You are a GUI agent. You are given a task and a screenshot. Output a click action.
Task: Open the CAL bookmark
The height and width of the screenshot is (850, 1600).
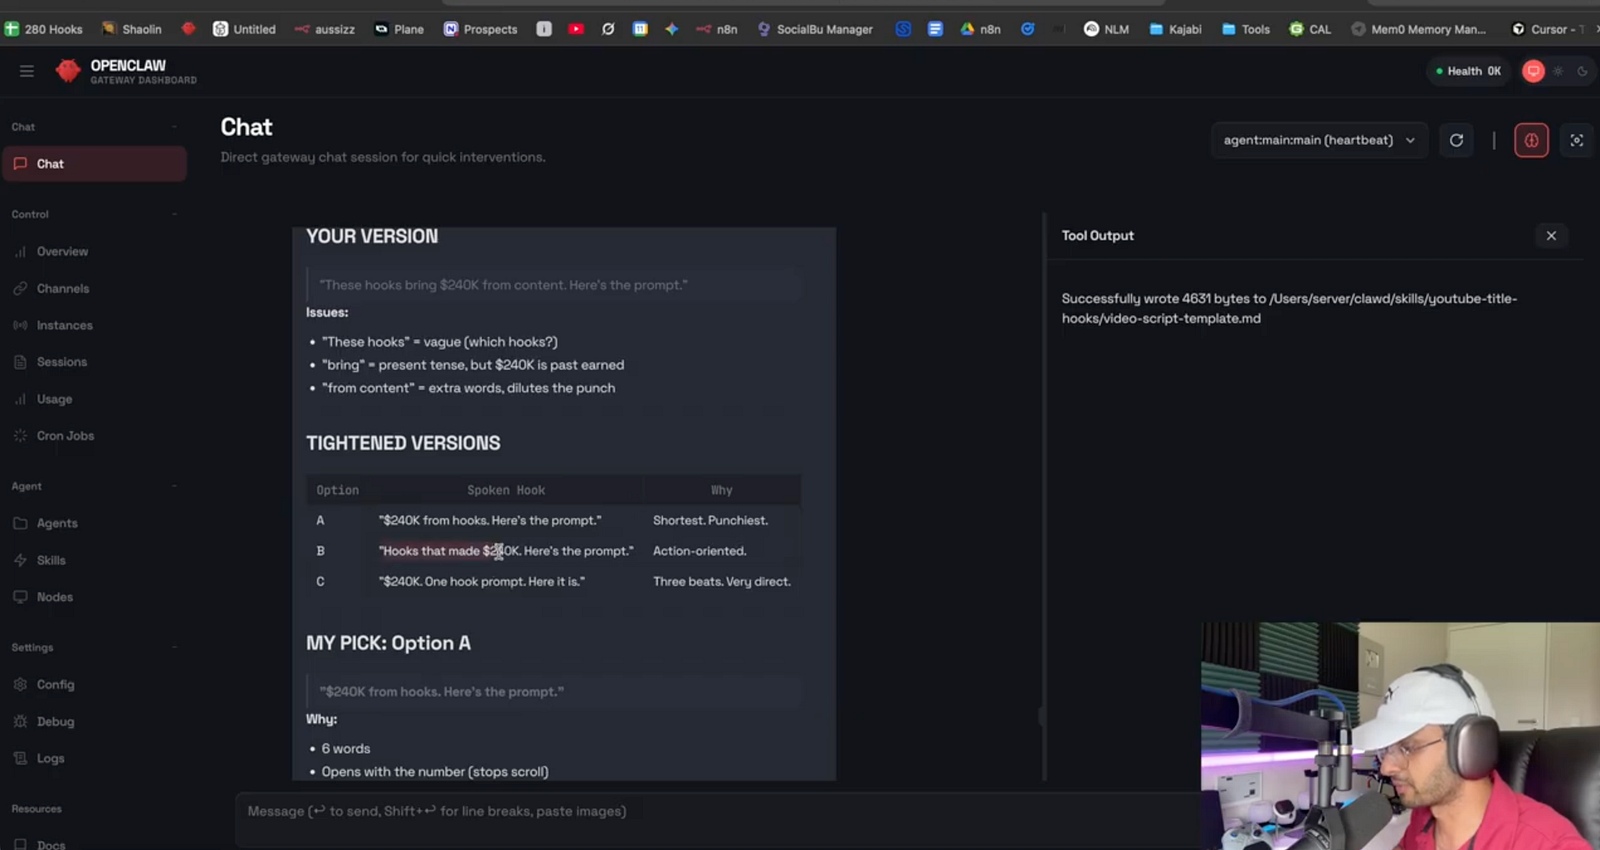pyautogui.click(x=1310, y=29)
